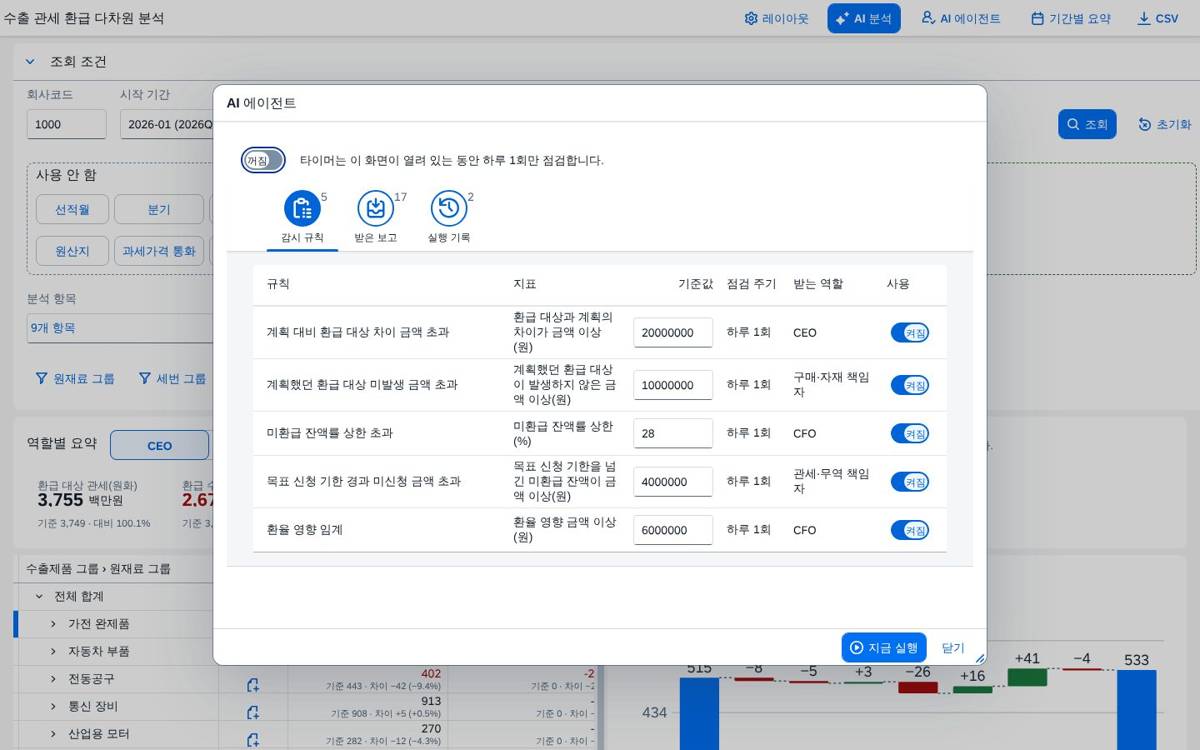Open the 세번 그룹 filter
The width and height of the screenshot is (1200, 750).
coord(172,378)
